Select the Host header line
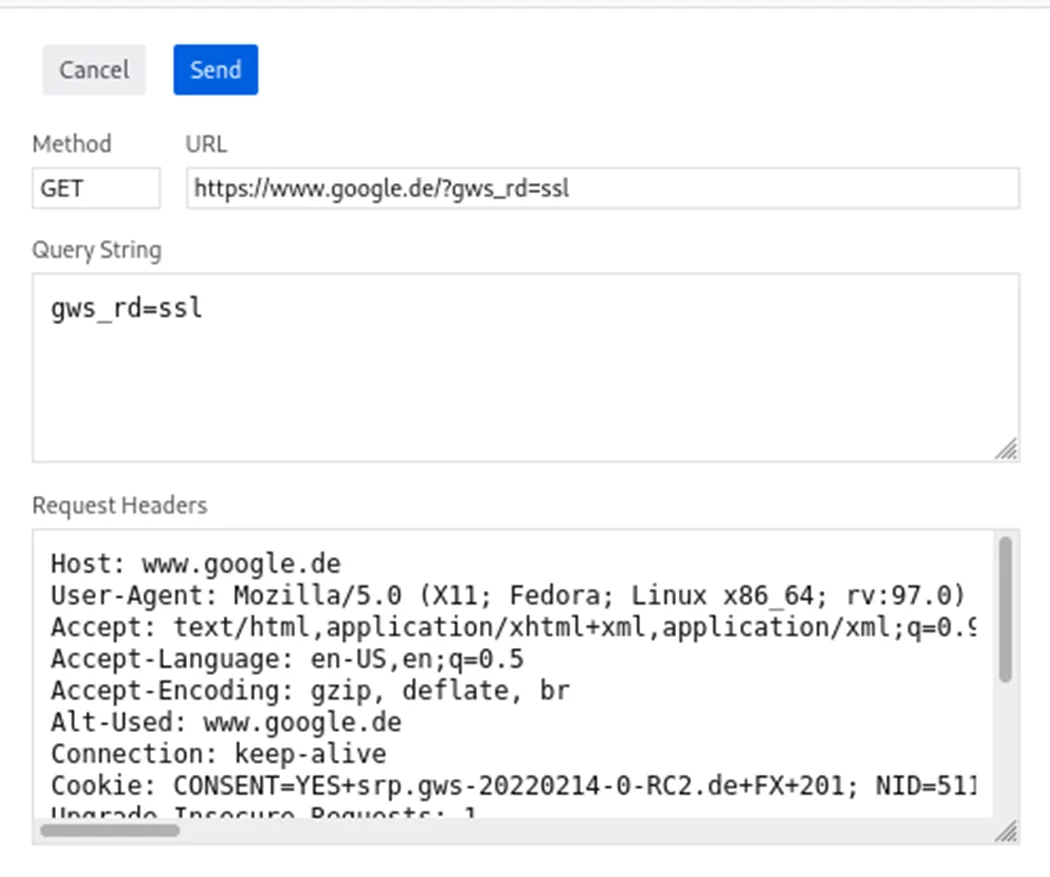1050x877 pixels. pyautogui.click(x=196, y=564)
